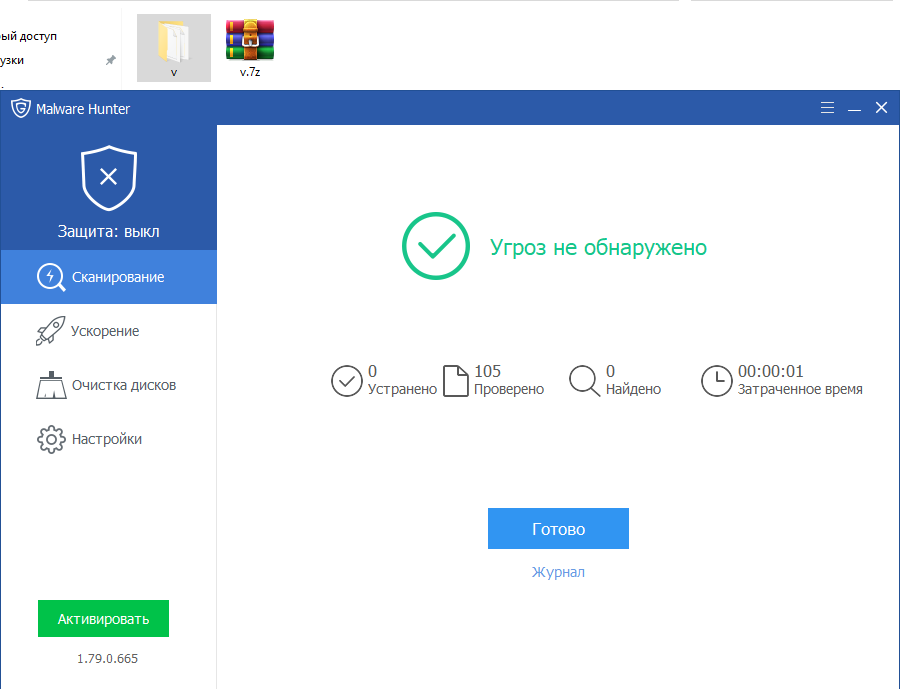Click the Malware Hunter shield logo in title bar
The width and height of the screenshot is (900, 689).
click(x=21, y=108)
